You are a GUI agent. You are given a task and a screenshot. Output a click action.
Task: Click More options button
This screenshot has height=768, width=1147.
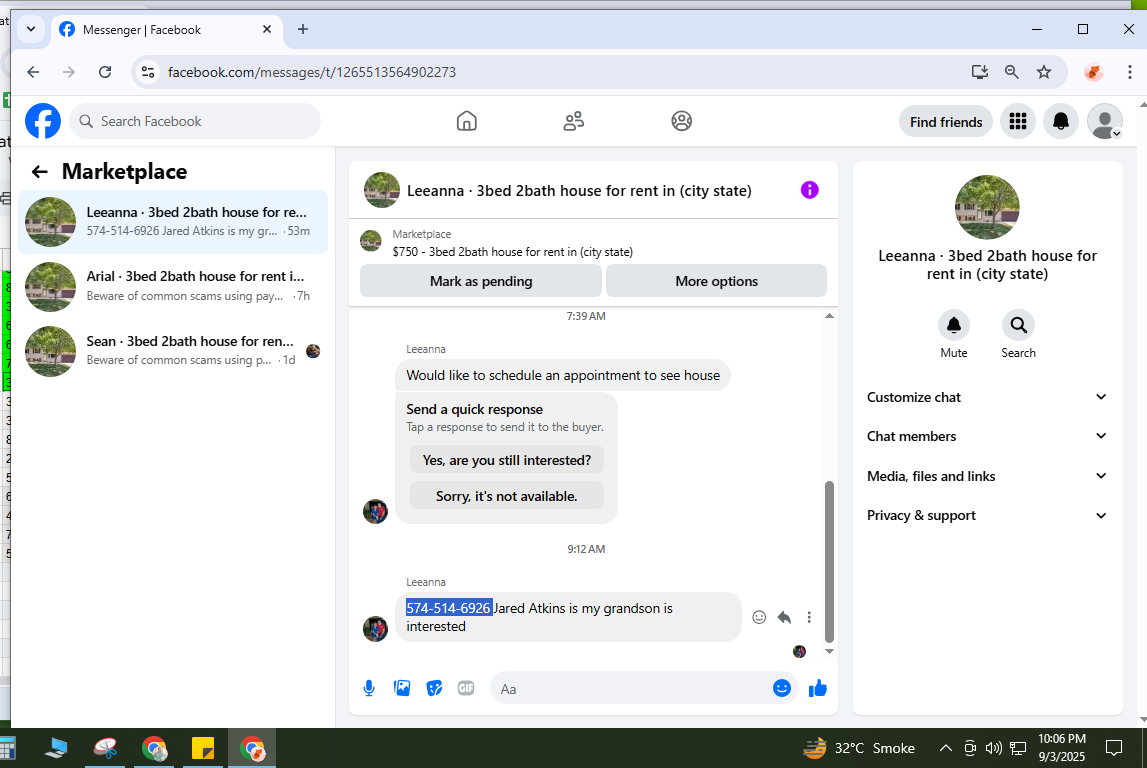(716, 281)
